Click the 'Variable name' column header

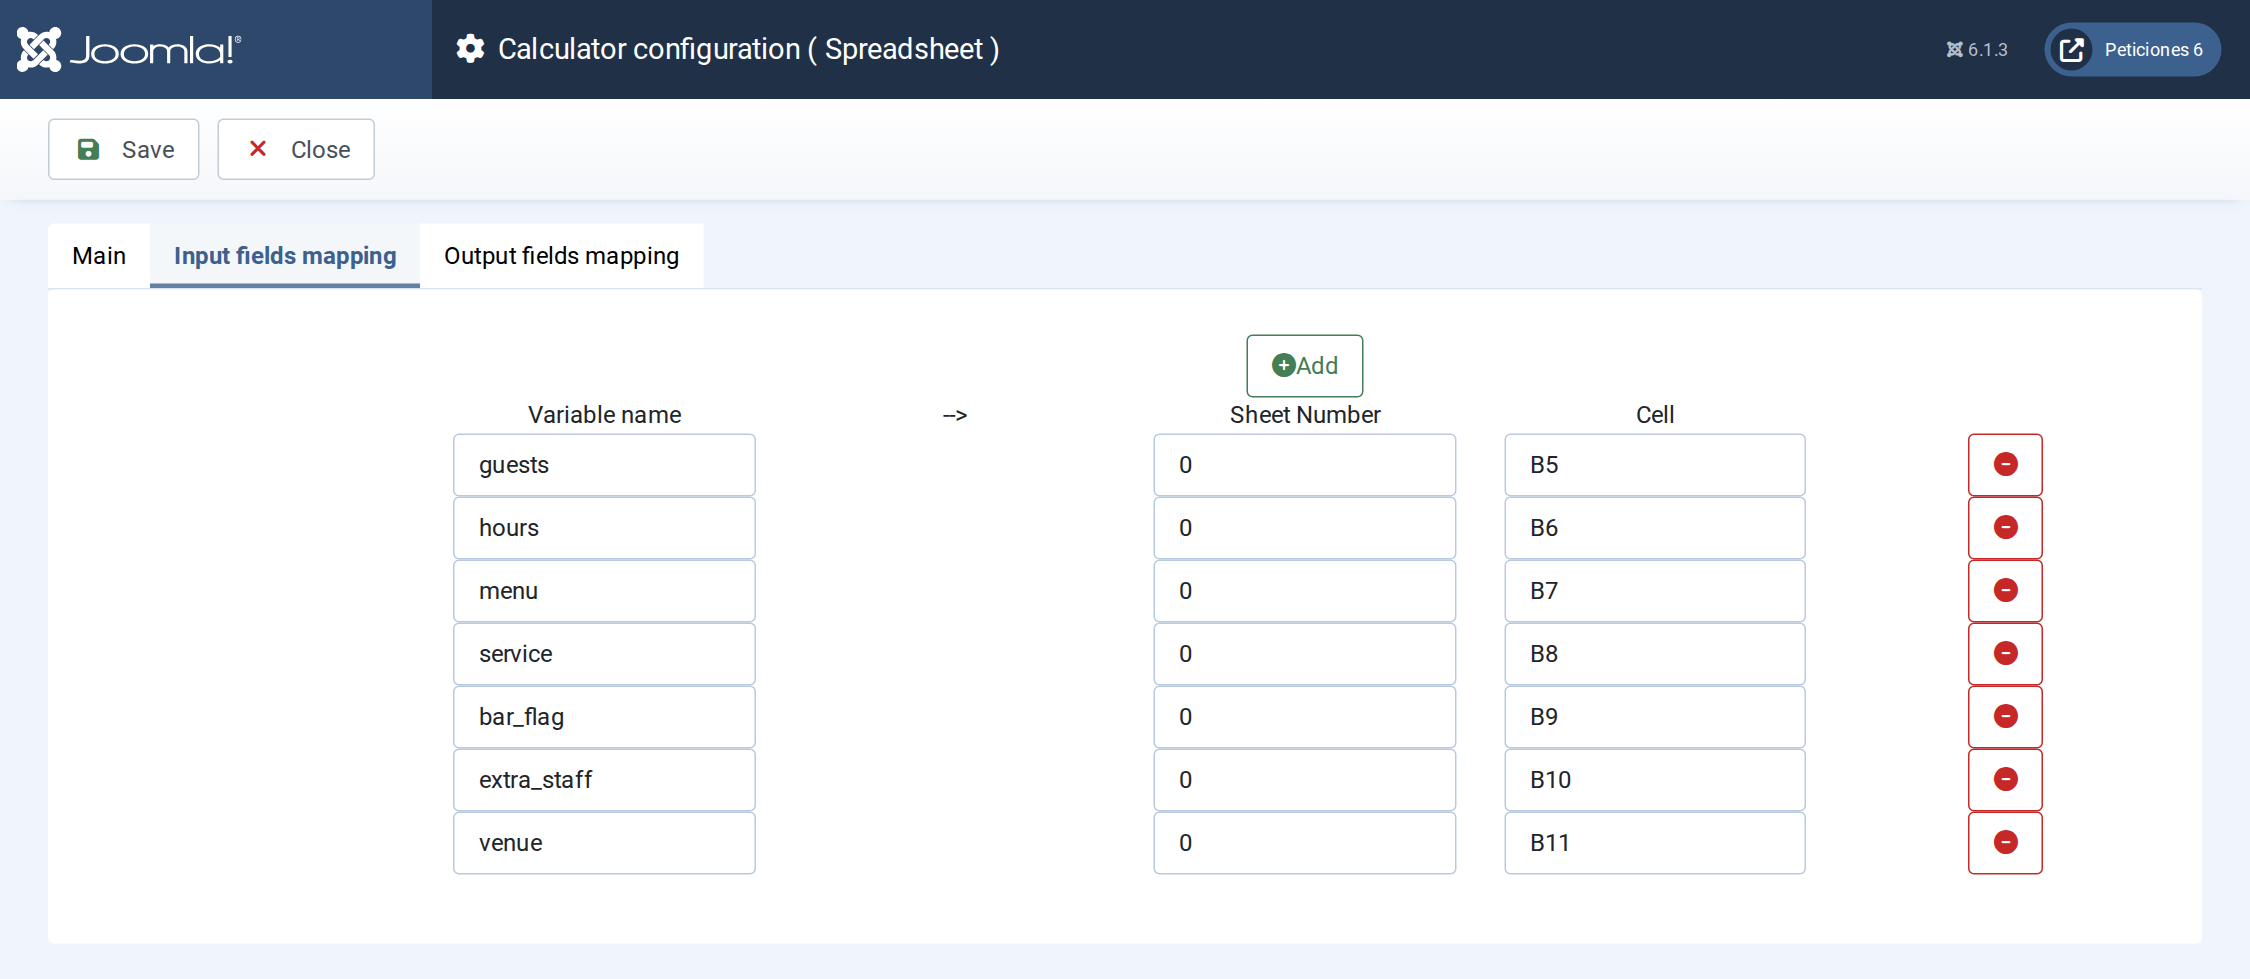click(x=604, y=415)
